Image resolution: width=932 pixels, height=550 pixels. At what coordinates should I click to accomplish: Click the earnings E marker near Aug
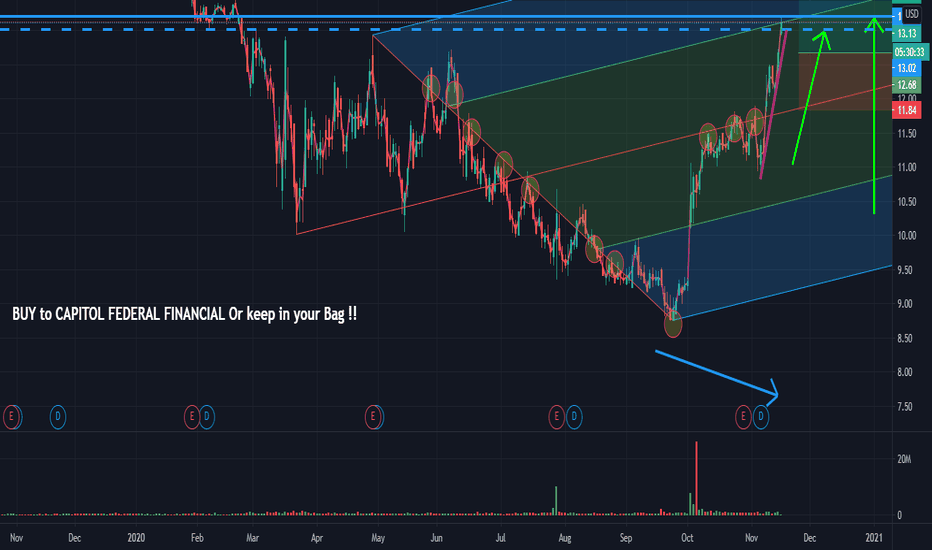(x=556, y=417)
